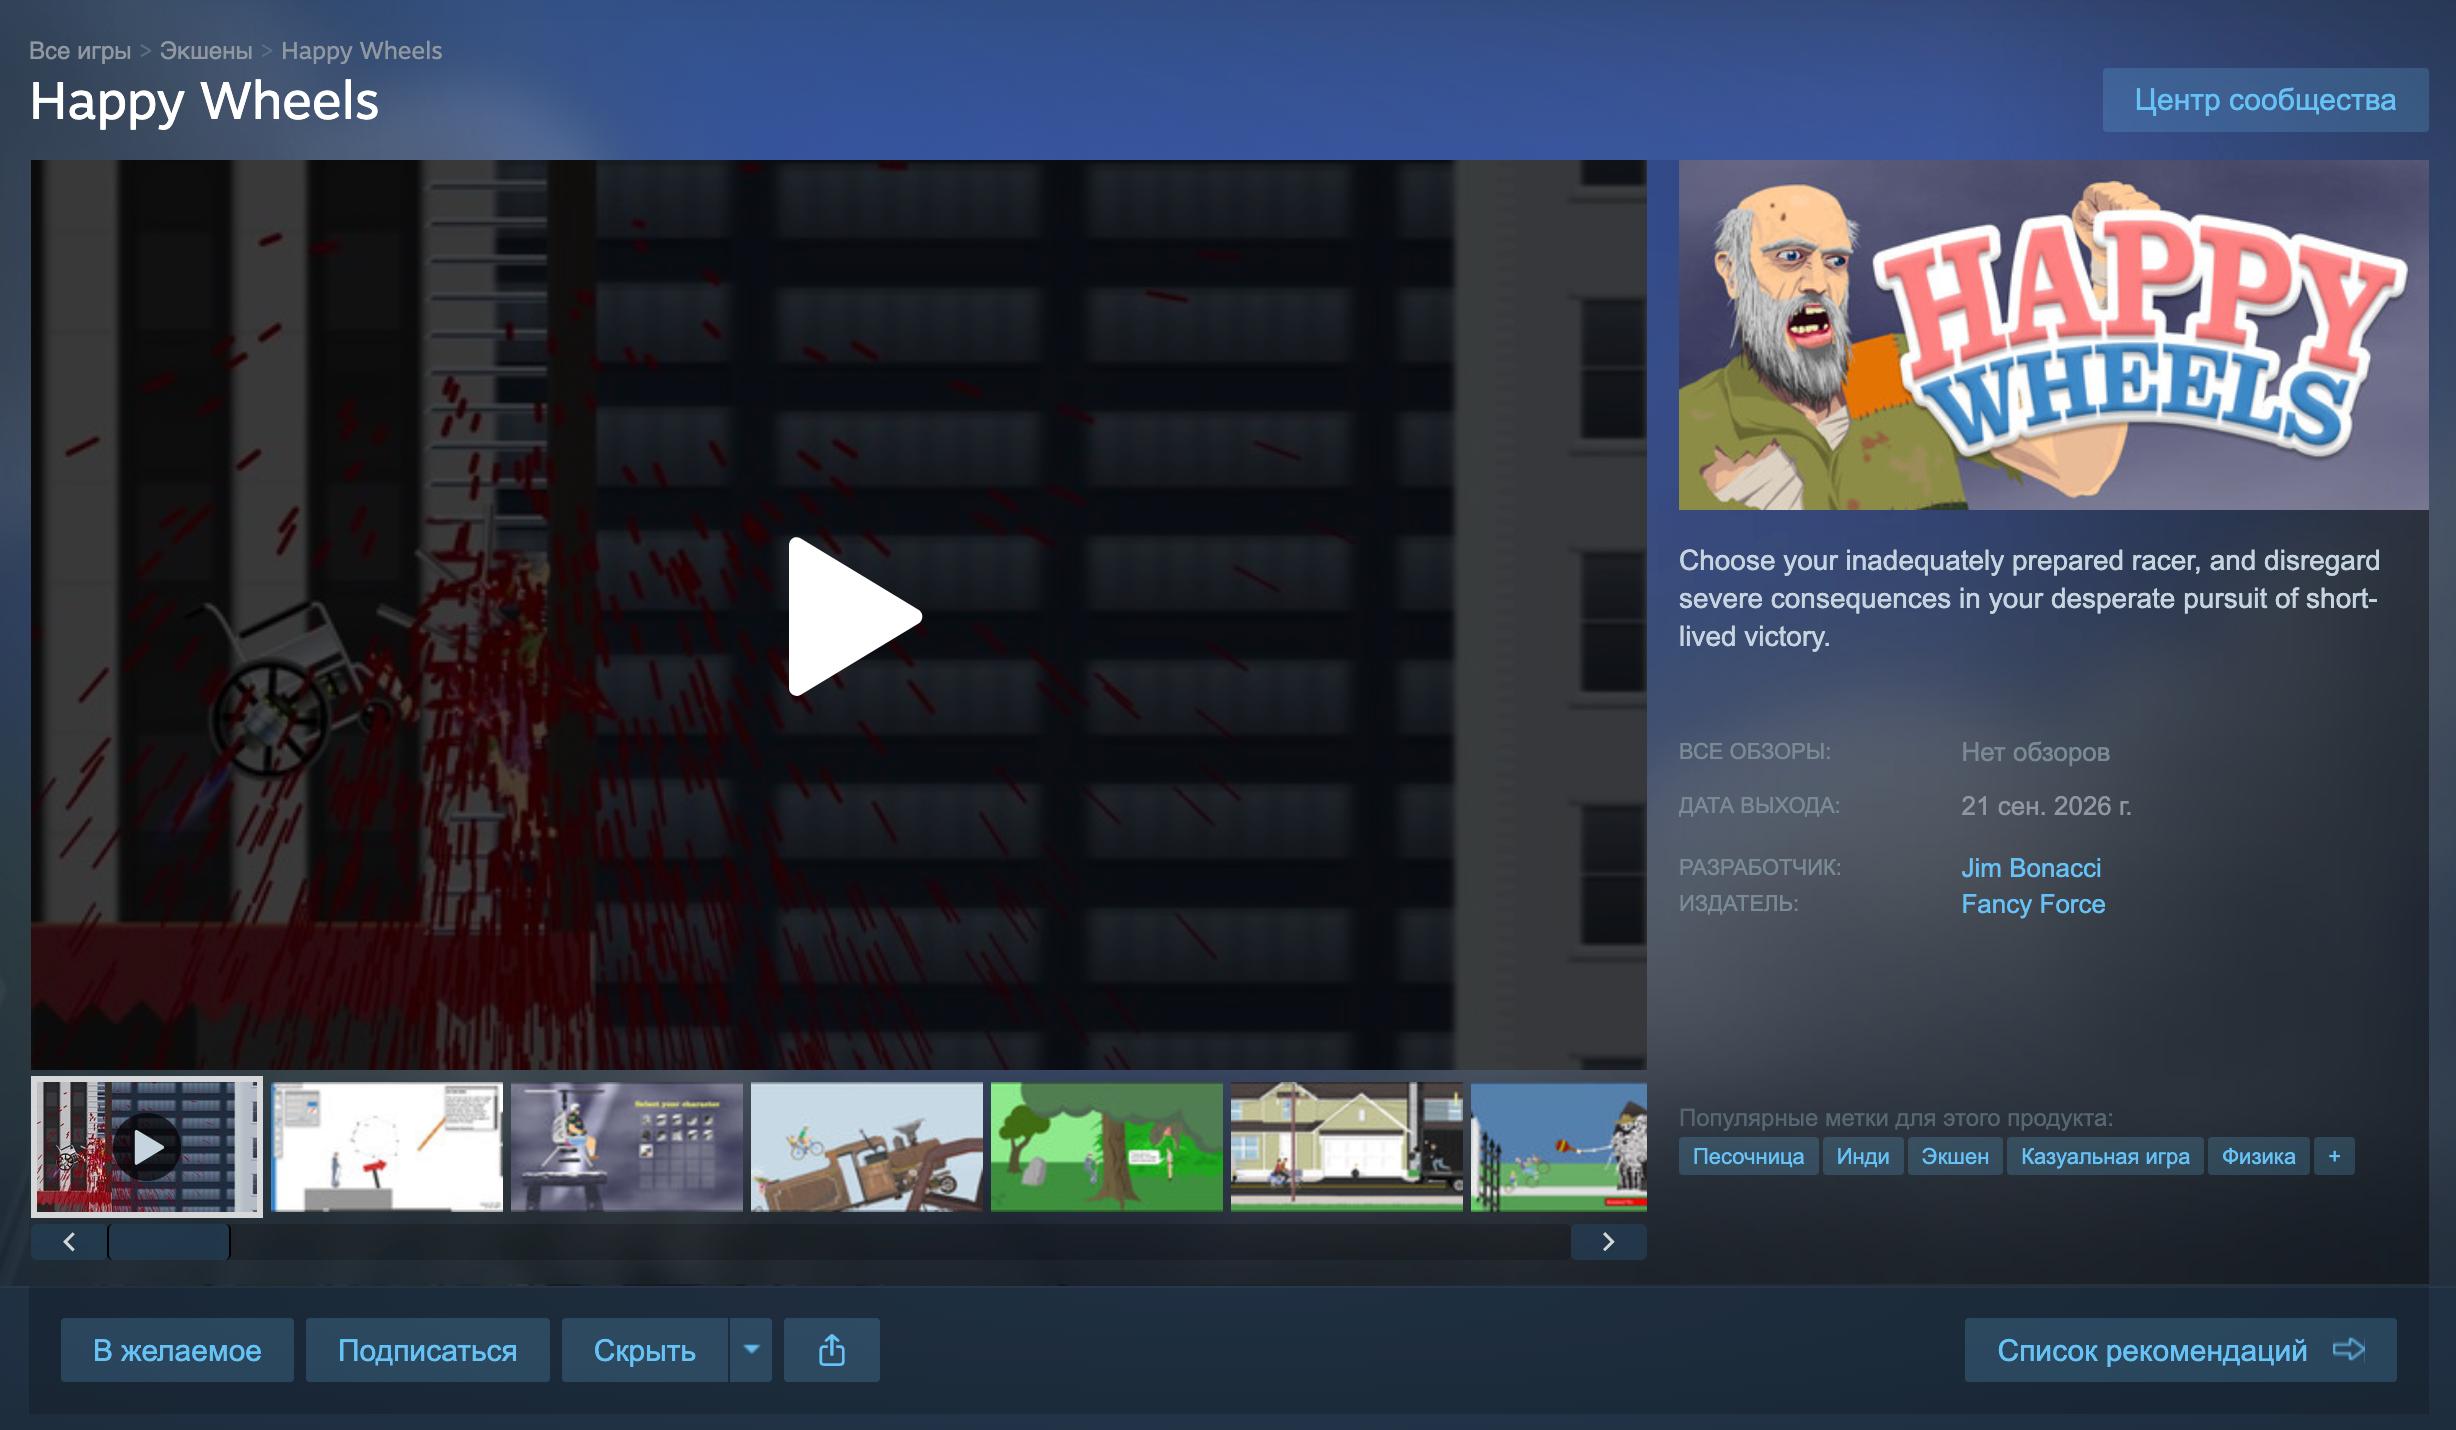Click the left arrow of the thumbnail strip
This screenshot has height=1430, width=2456.
coord(69,1242)
